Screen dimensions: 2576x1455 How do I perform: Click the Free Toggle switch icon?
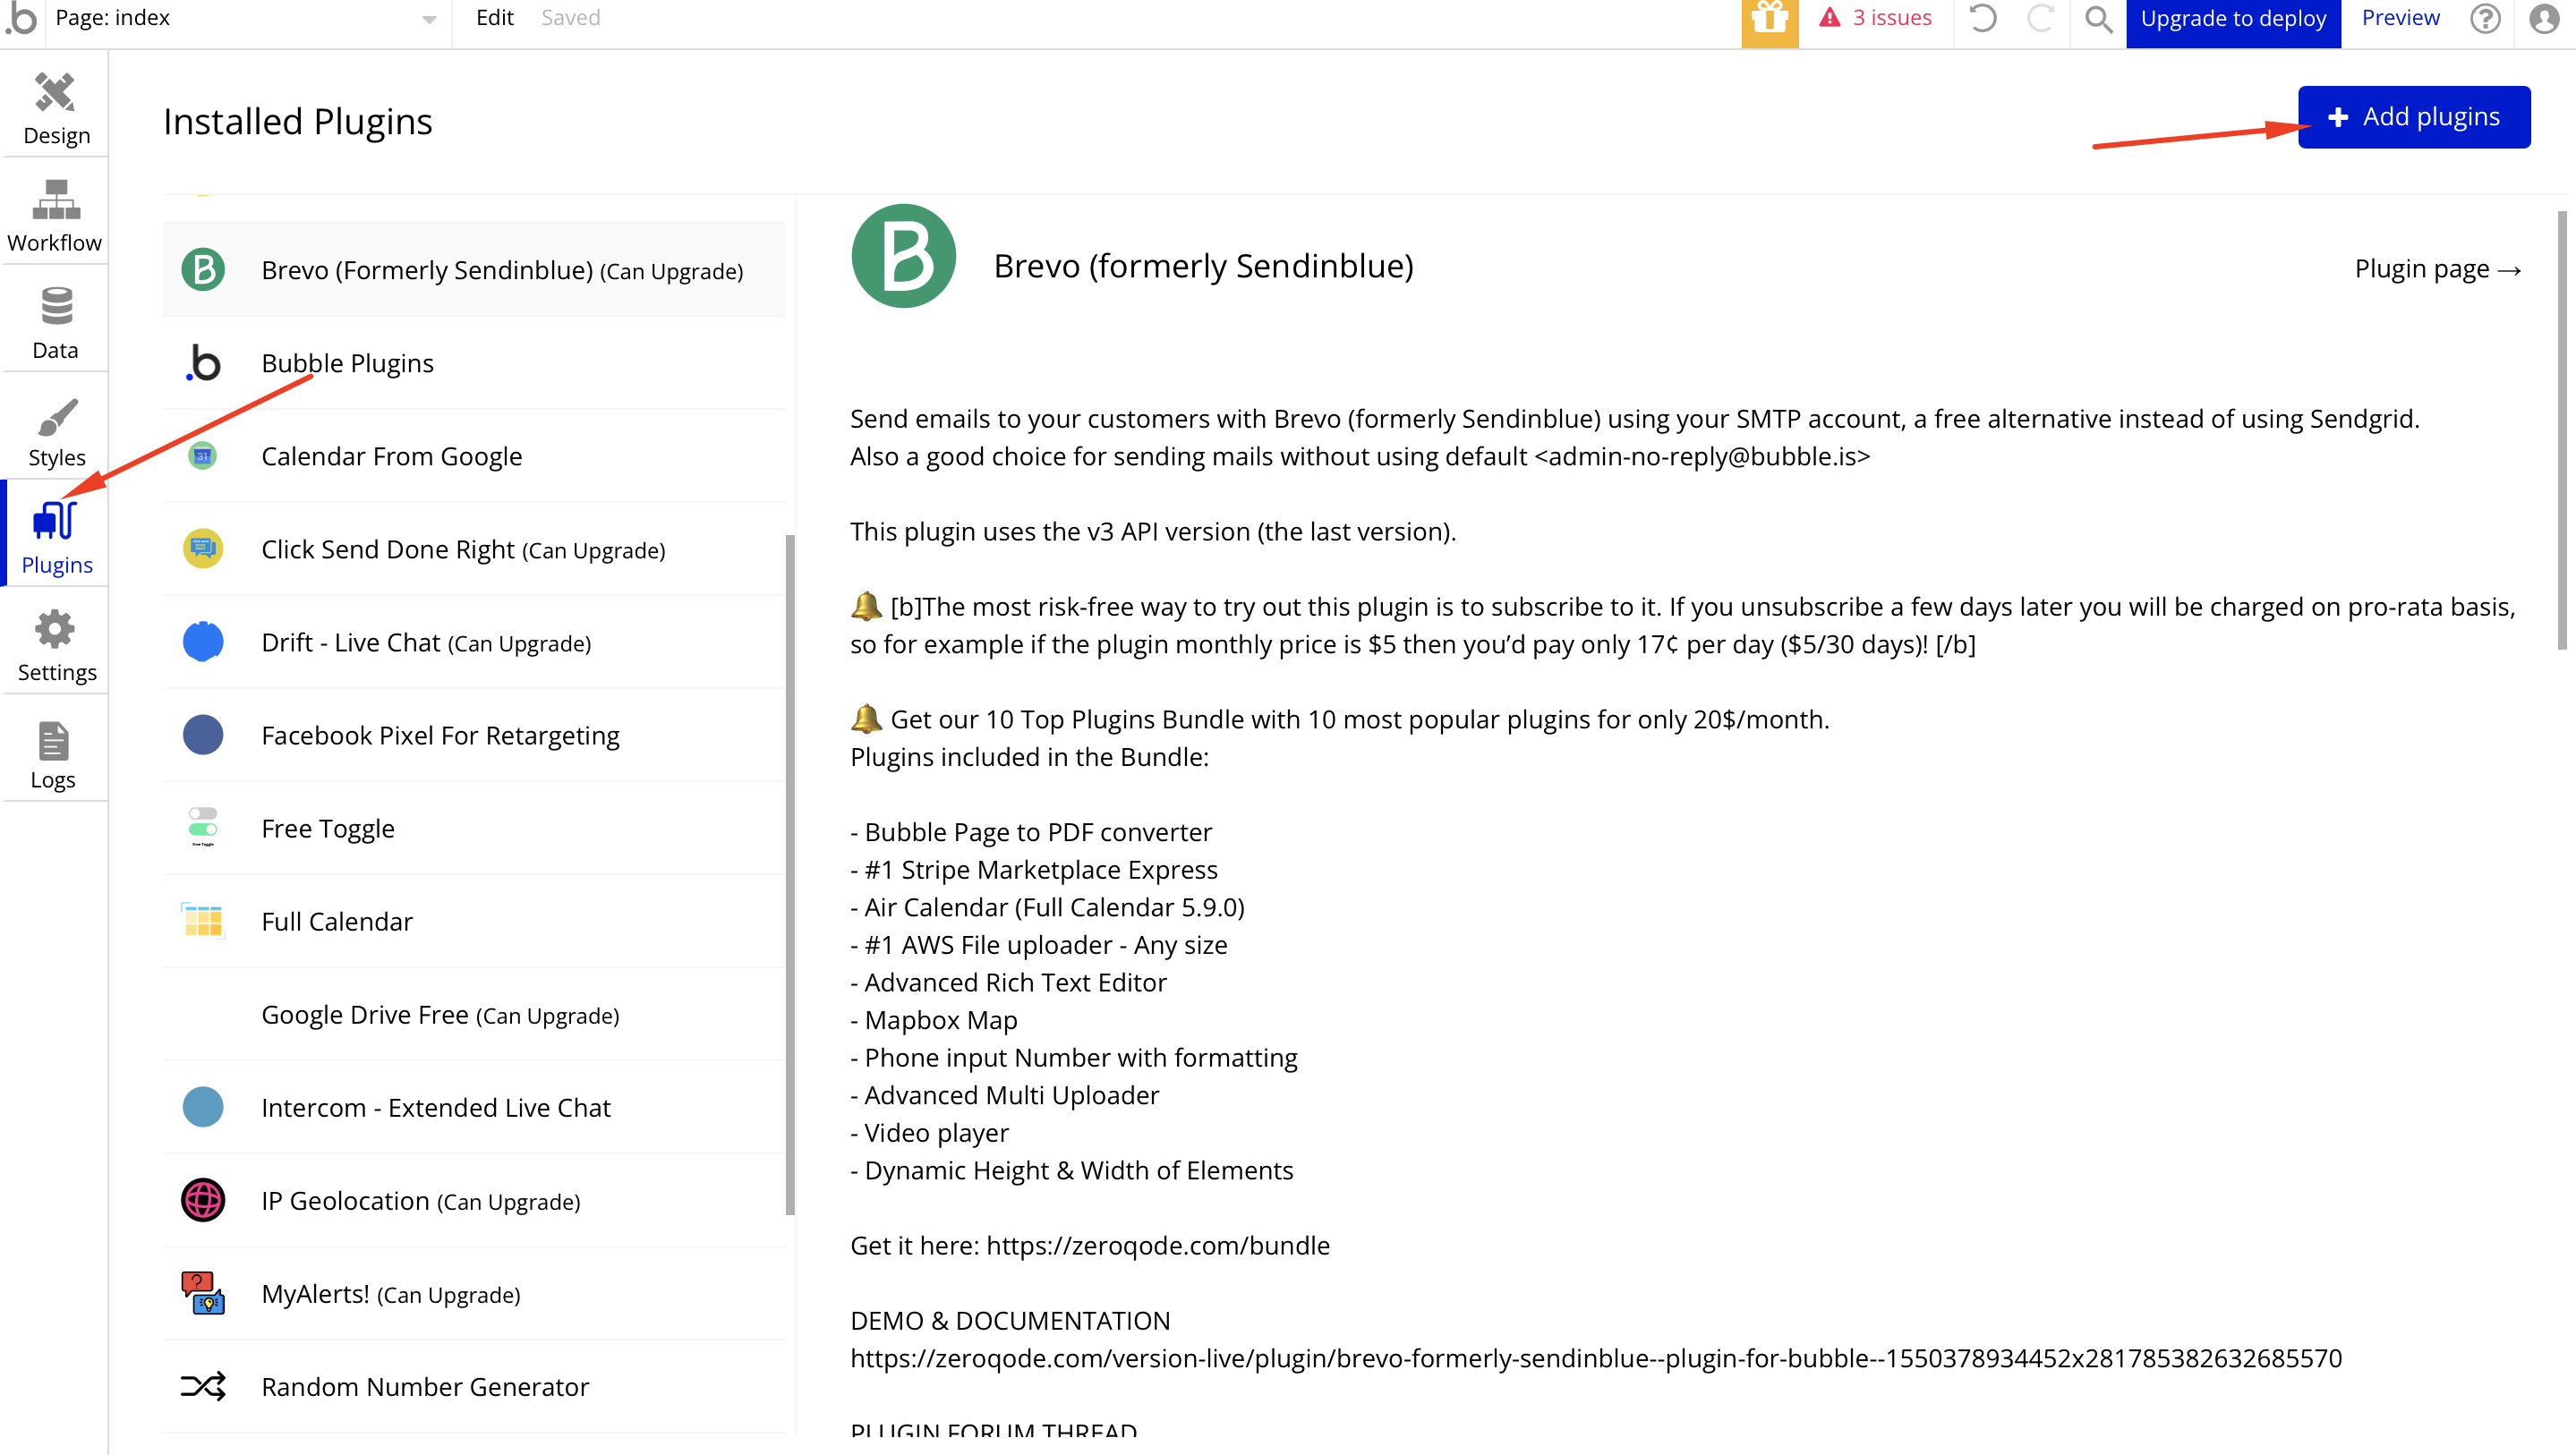click(203, 826)
